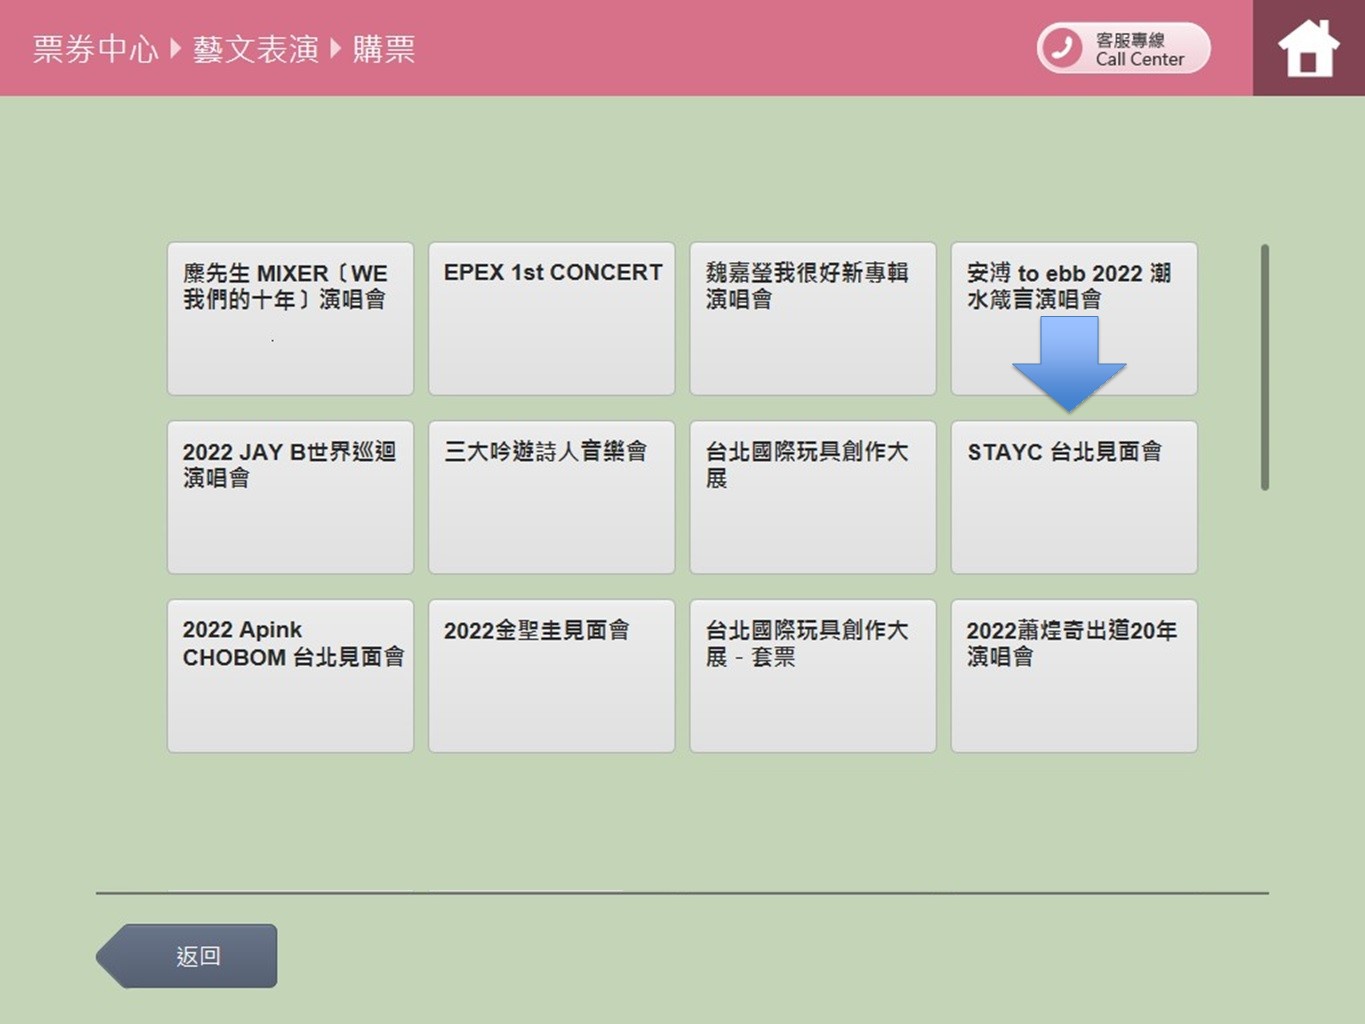Screen dimensions: 1365x1024
Task: Select 票券中心 in the breadcrumb
Action: tap(95, 49)
